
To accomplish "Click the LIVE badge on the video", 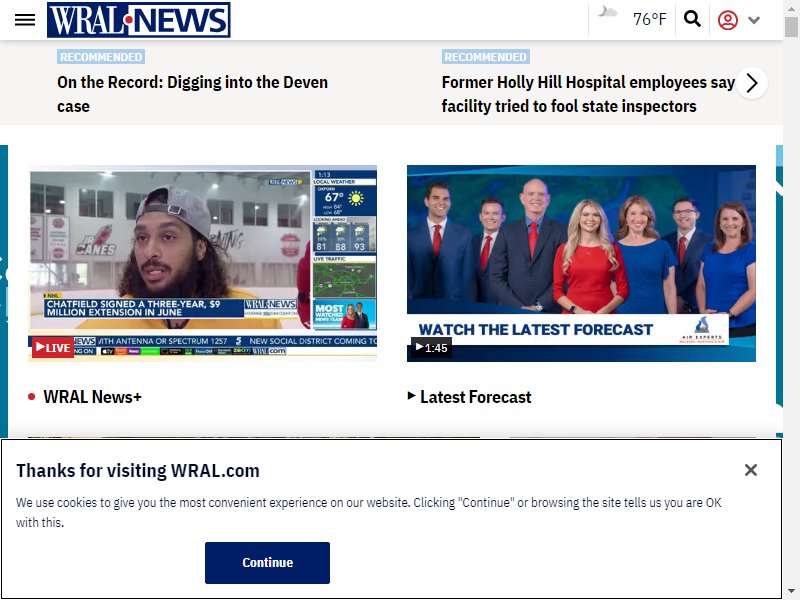I will coord(53,347).
